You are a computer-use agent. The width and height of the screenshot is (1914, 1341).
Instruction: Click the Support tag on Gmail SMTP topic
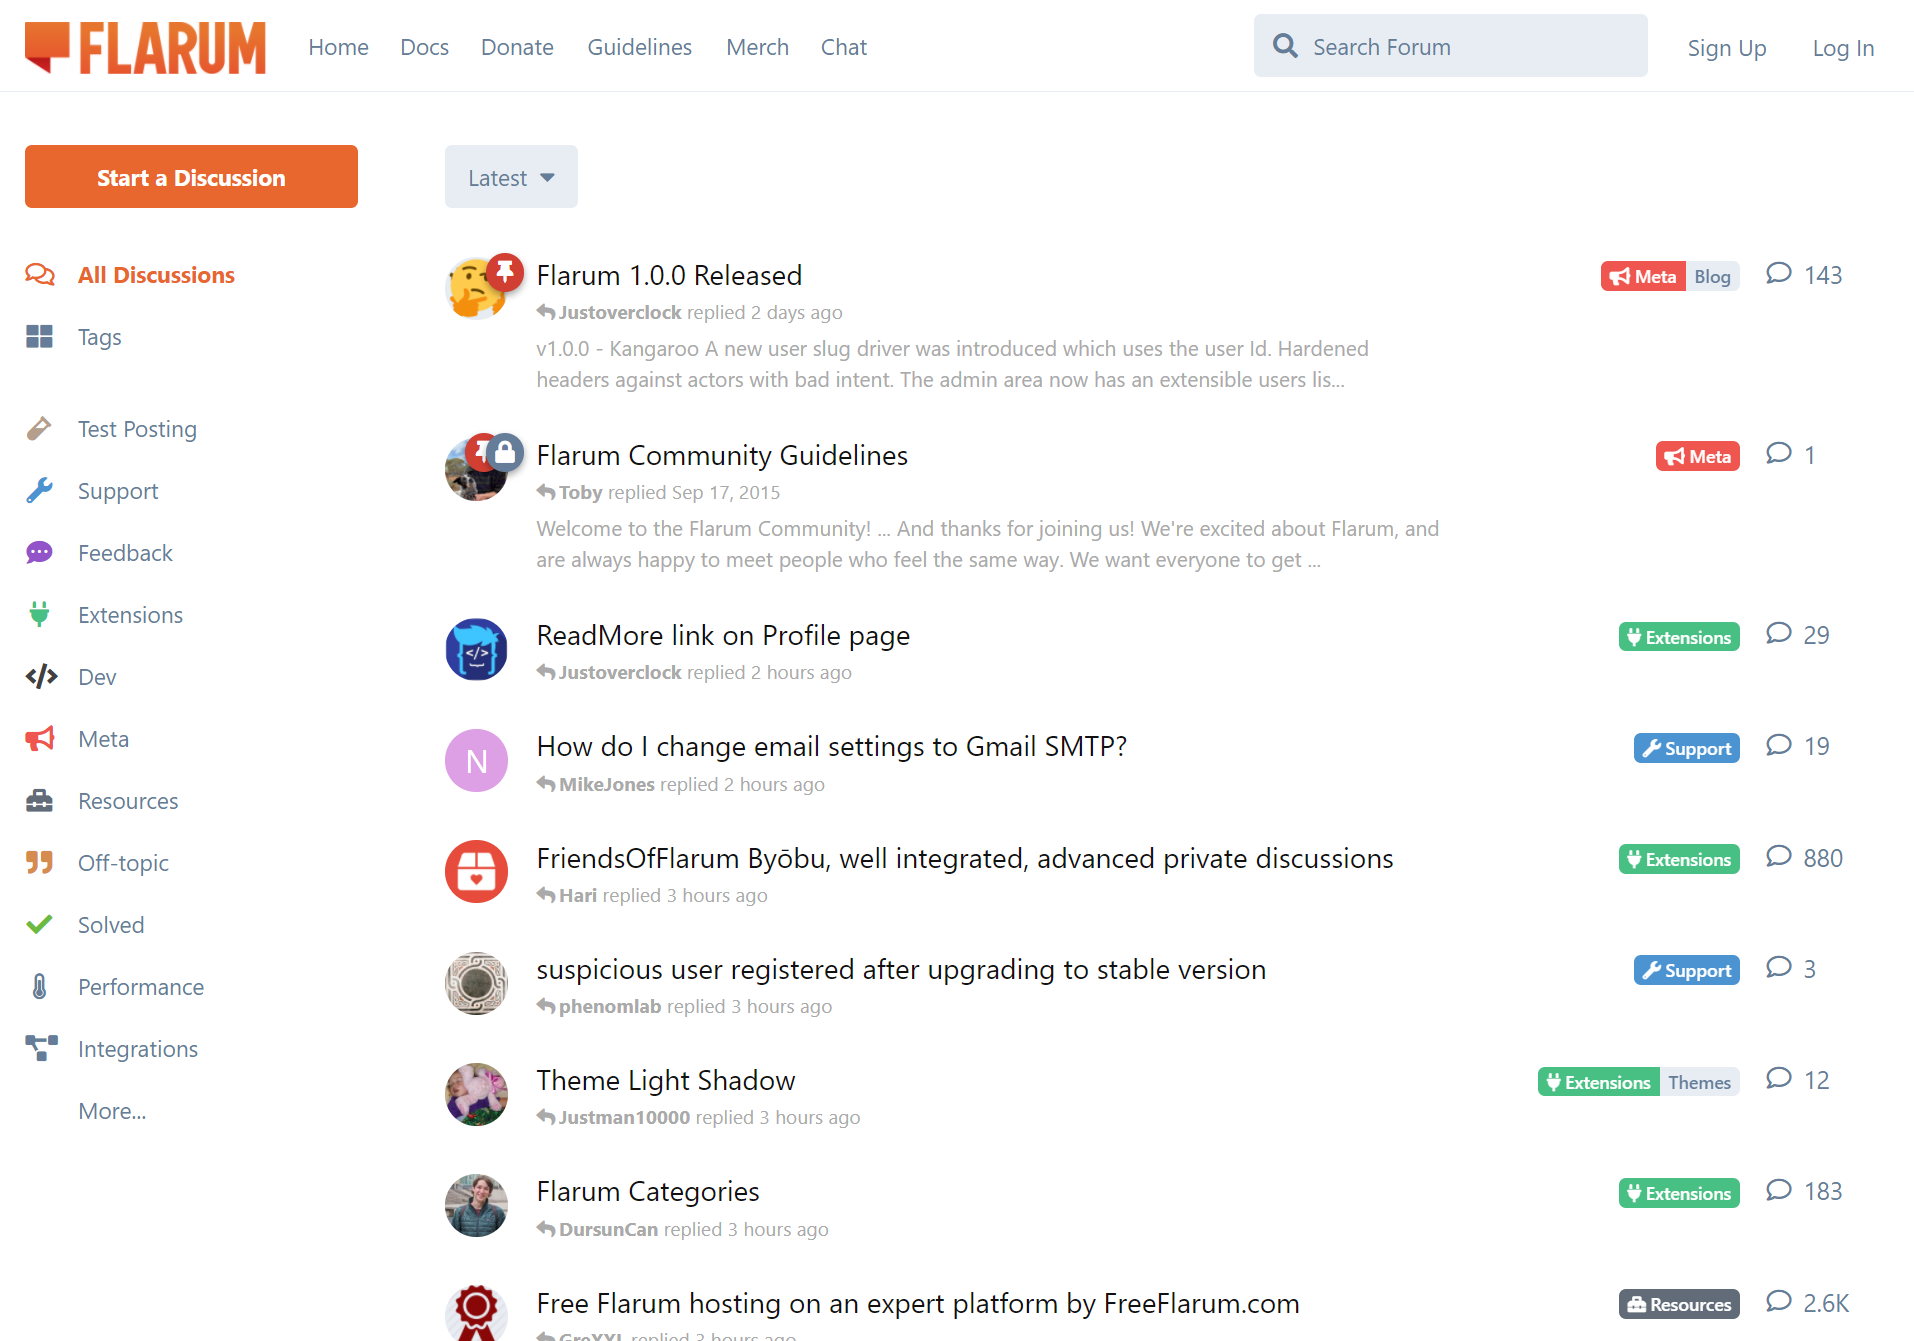click(x=1686, y=747)
